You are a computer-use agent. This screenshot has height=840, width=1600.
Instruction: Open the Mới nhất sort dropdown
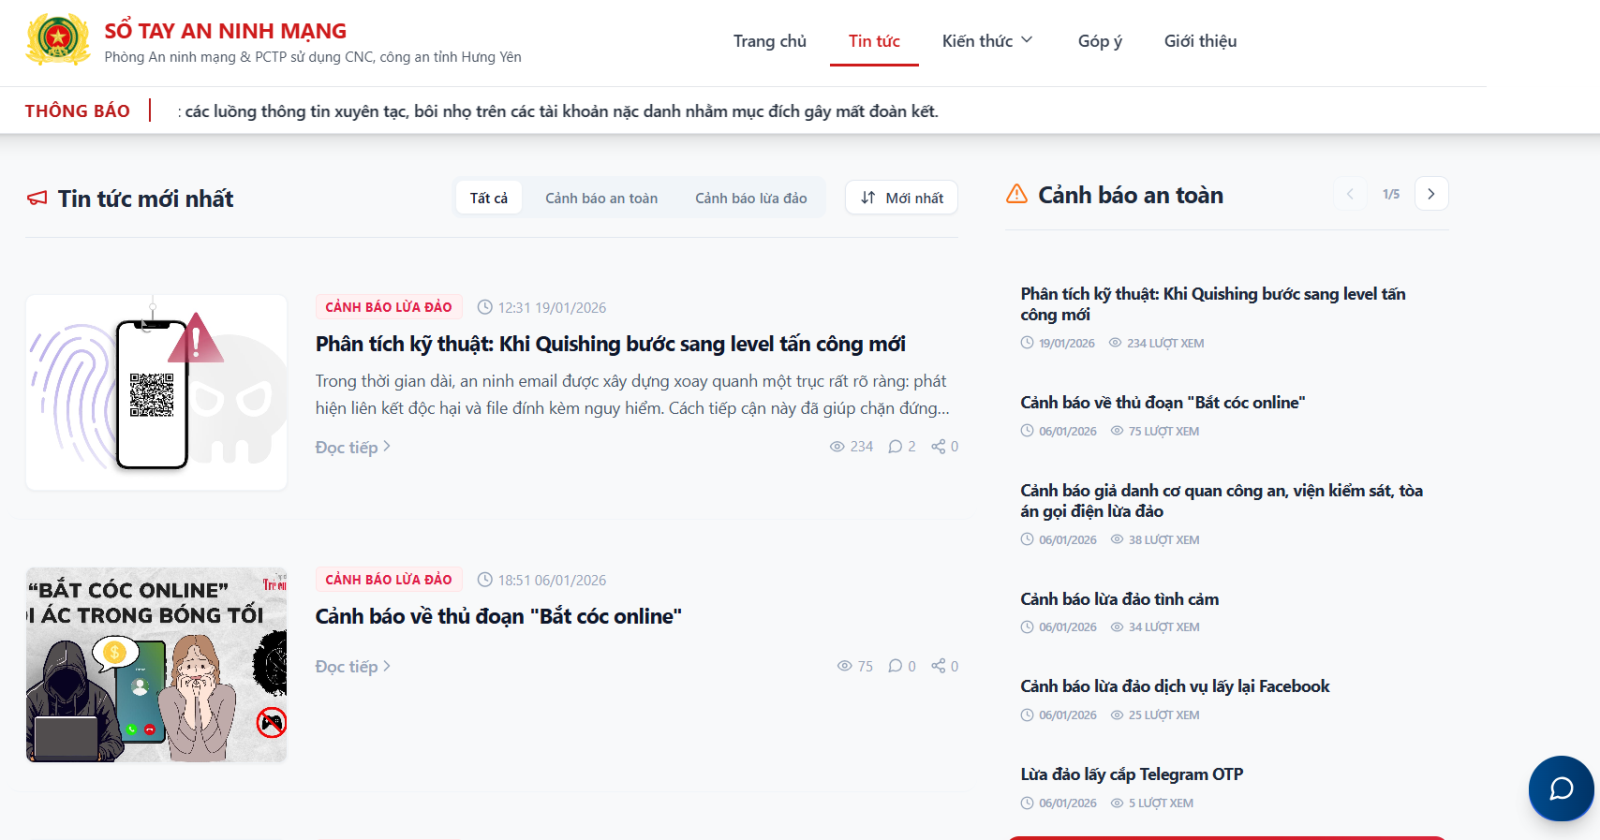tap(901, 198)
